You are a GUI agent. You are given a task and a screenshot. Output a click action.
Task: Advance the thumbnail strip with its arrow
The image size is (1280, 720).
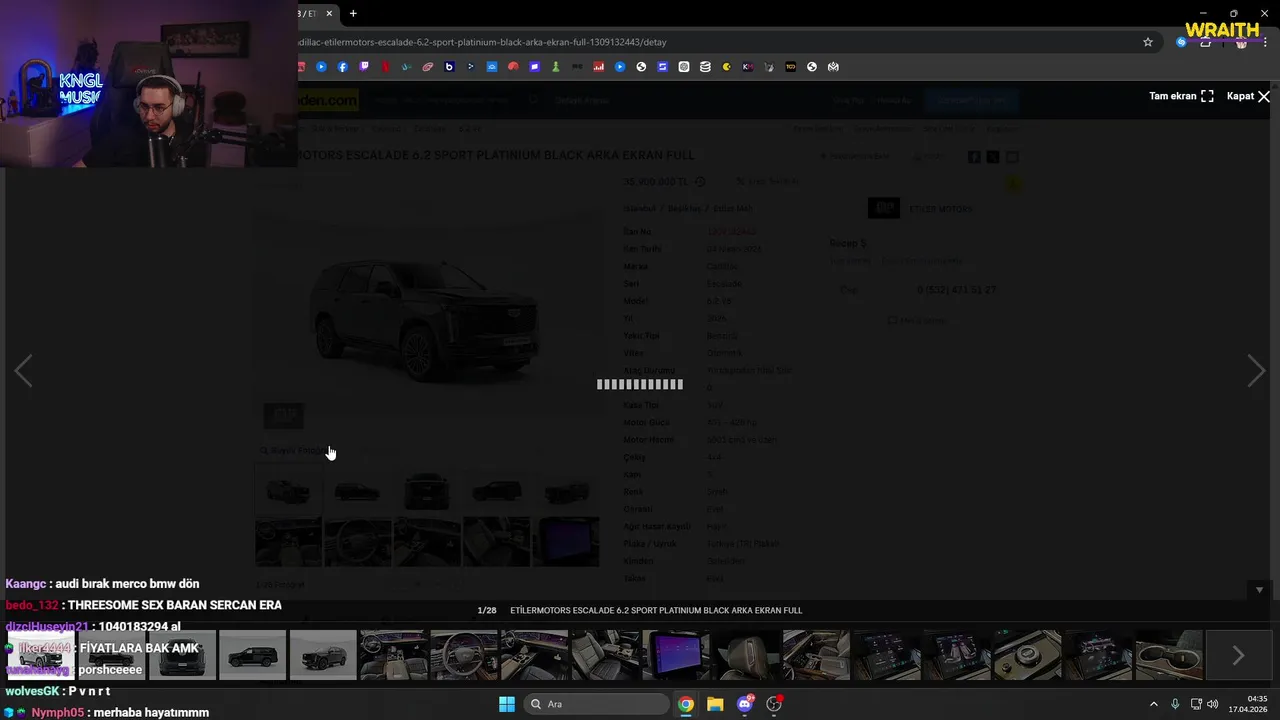[1238, 655]
